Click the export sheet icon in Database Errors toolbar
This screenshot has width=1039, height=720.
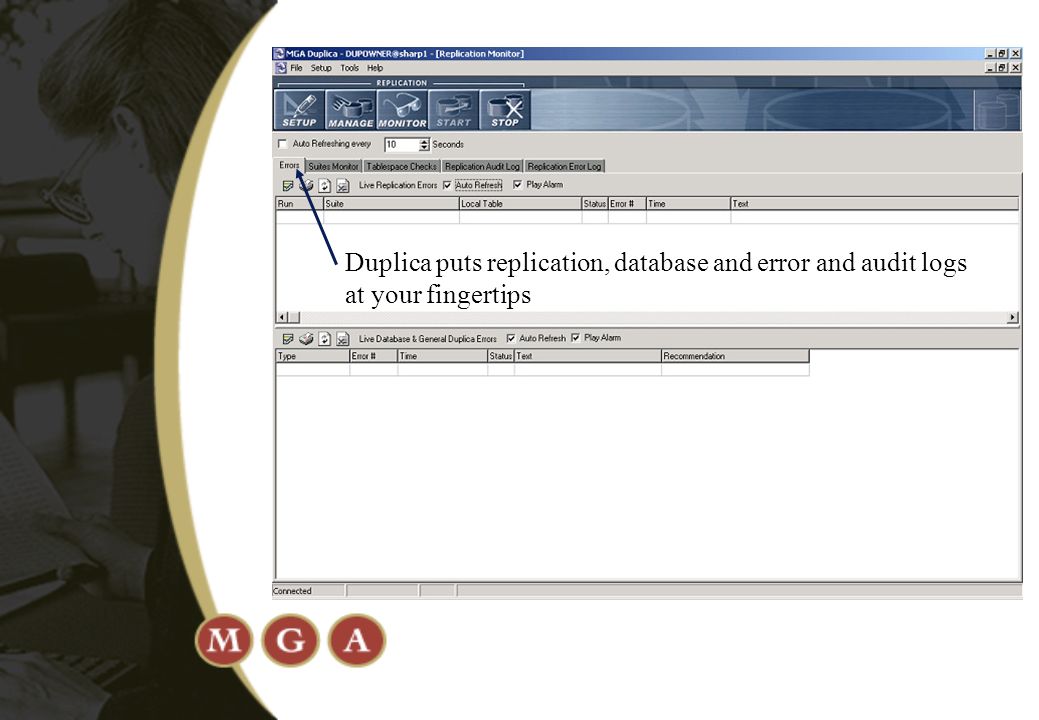(x=343, y=339)
